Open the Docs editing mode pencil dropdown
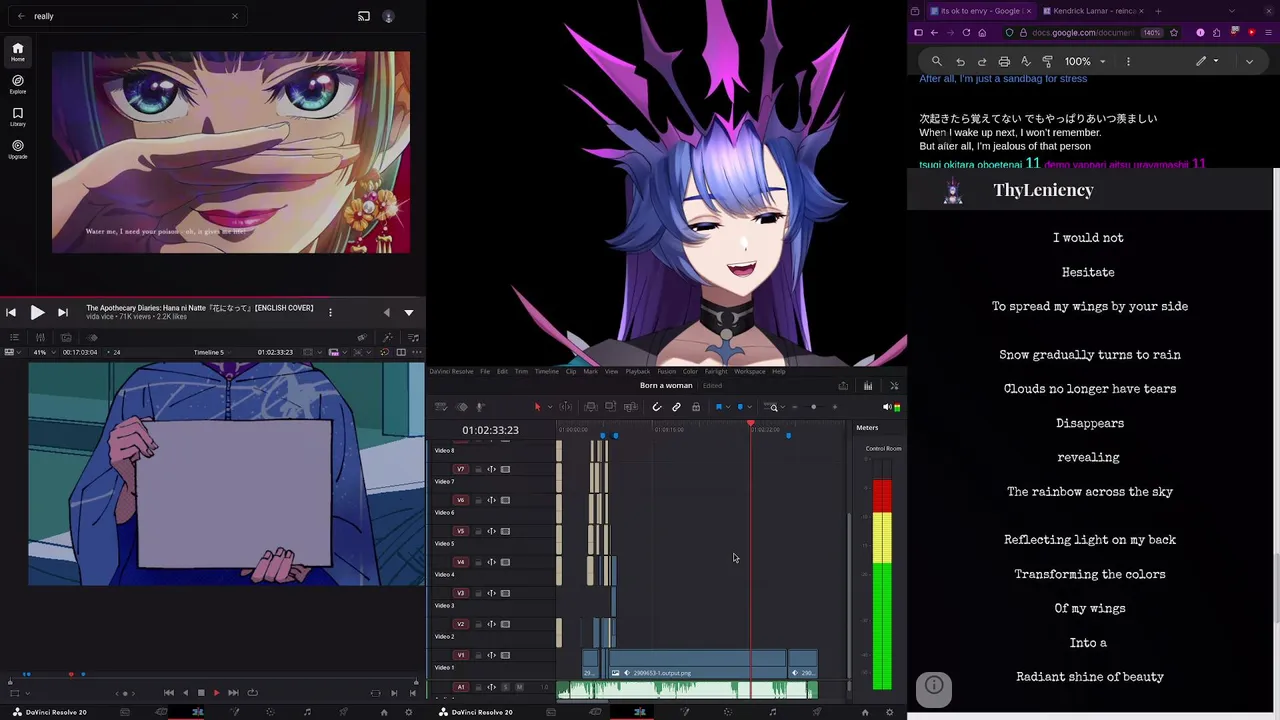This screenshot has width=1280, height=720. (1207, 61)
